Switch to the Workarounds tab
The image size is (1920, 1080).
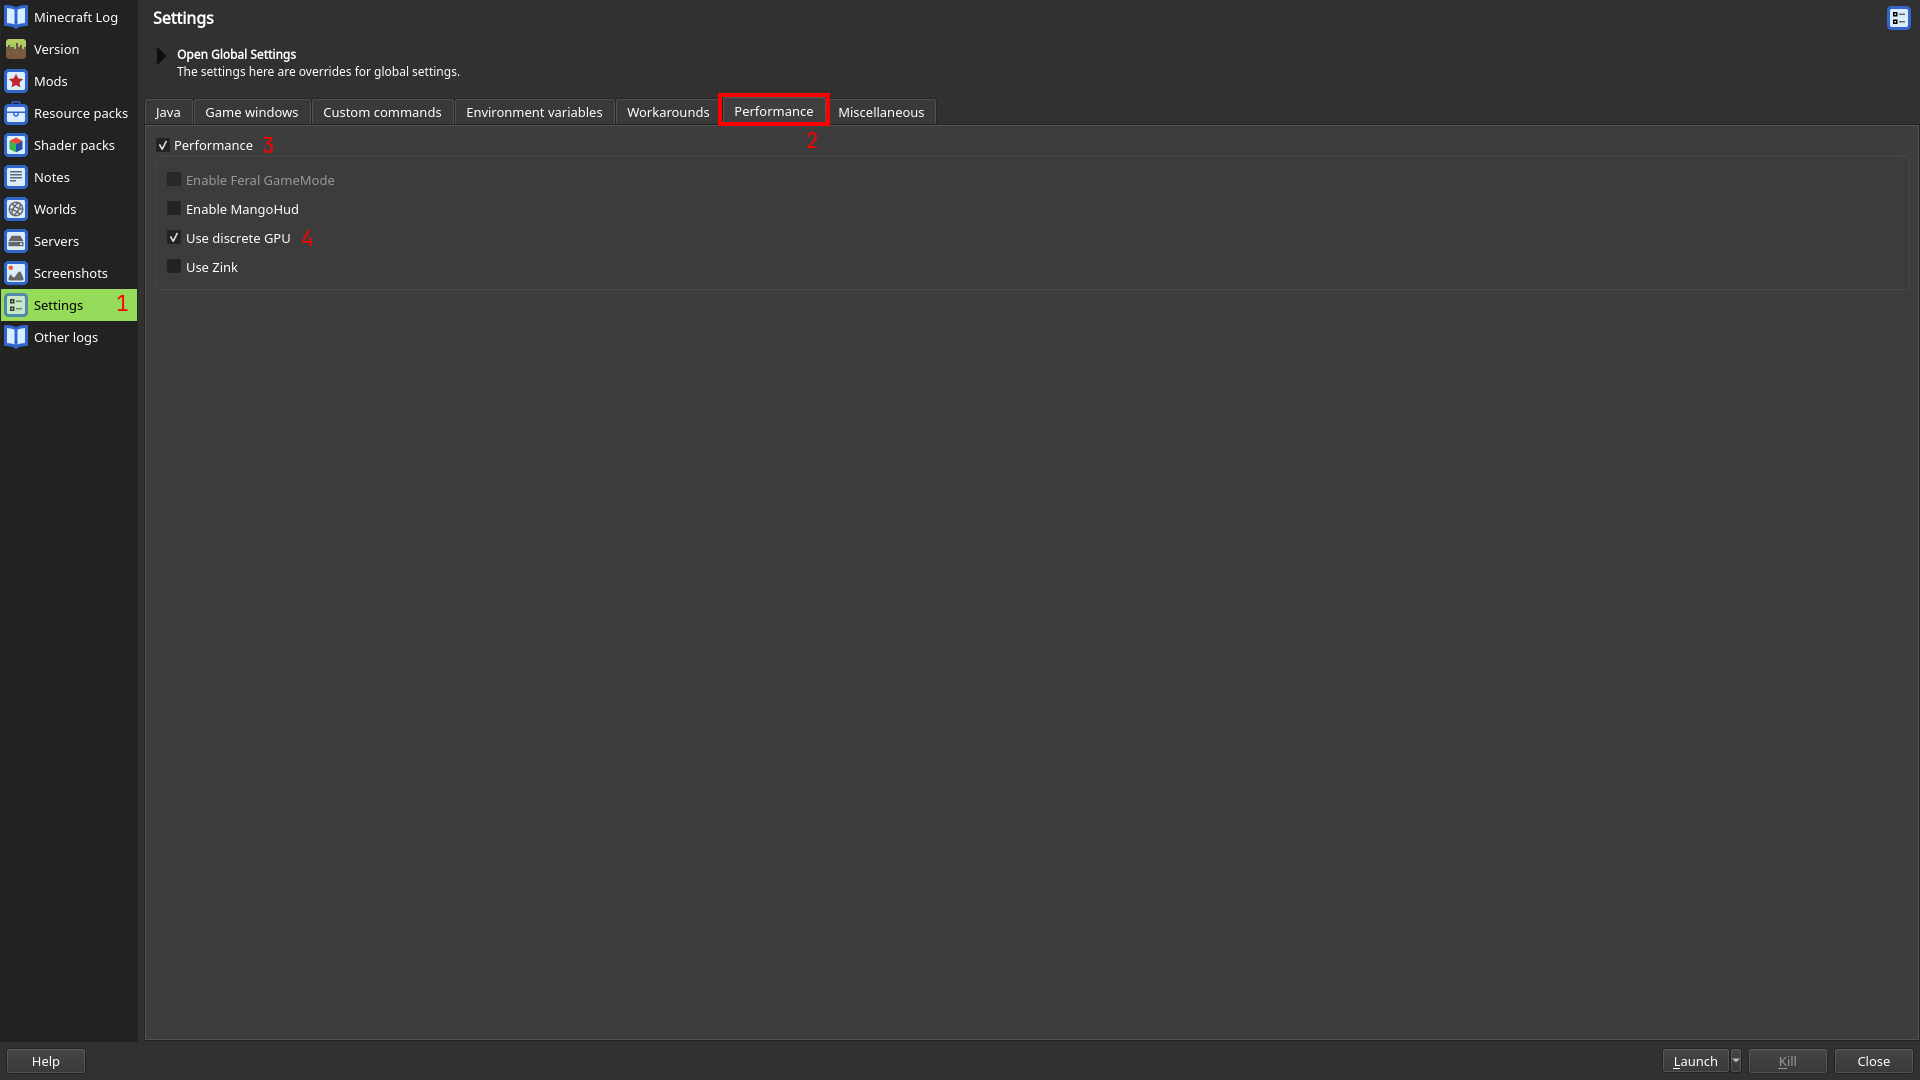pyautogui.click(x=667, y=111)
